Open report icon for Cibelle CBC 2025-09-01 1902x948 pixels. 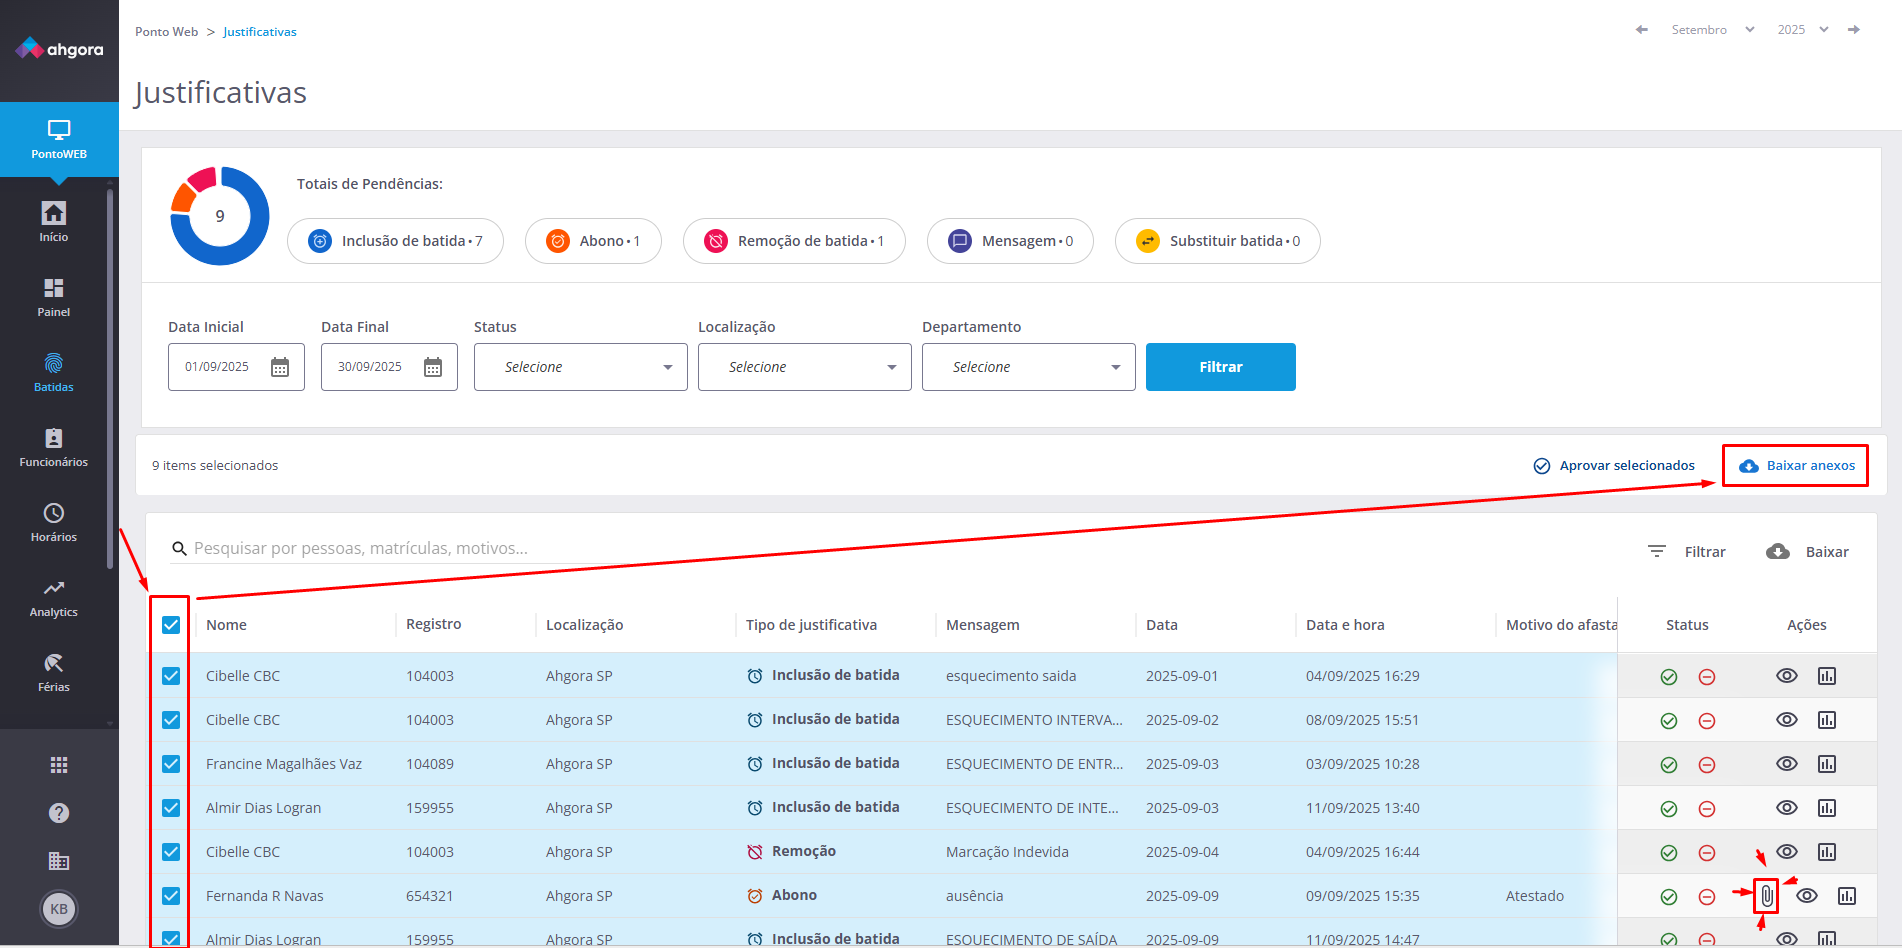[1827, 676]
